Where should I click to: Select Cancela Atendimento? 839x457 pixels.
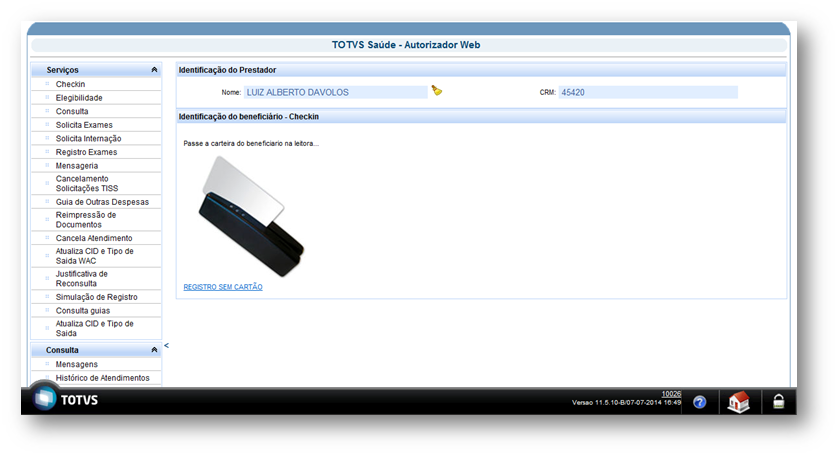[94, 238]
